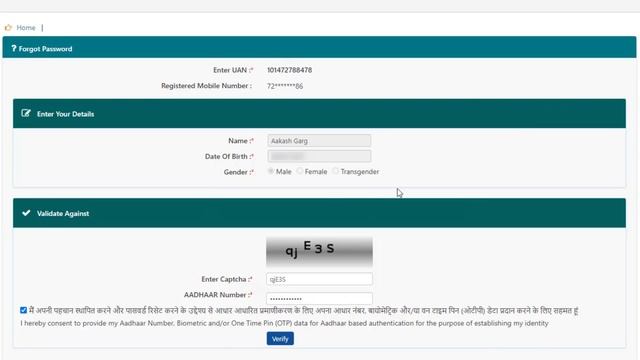The width and height of the screenshot is (640, 360).
Task: Click the Verify button
Action: (280, 339)
